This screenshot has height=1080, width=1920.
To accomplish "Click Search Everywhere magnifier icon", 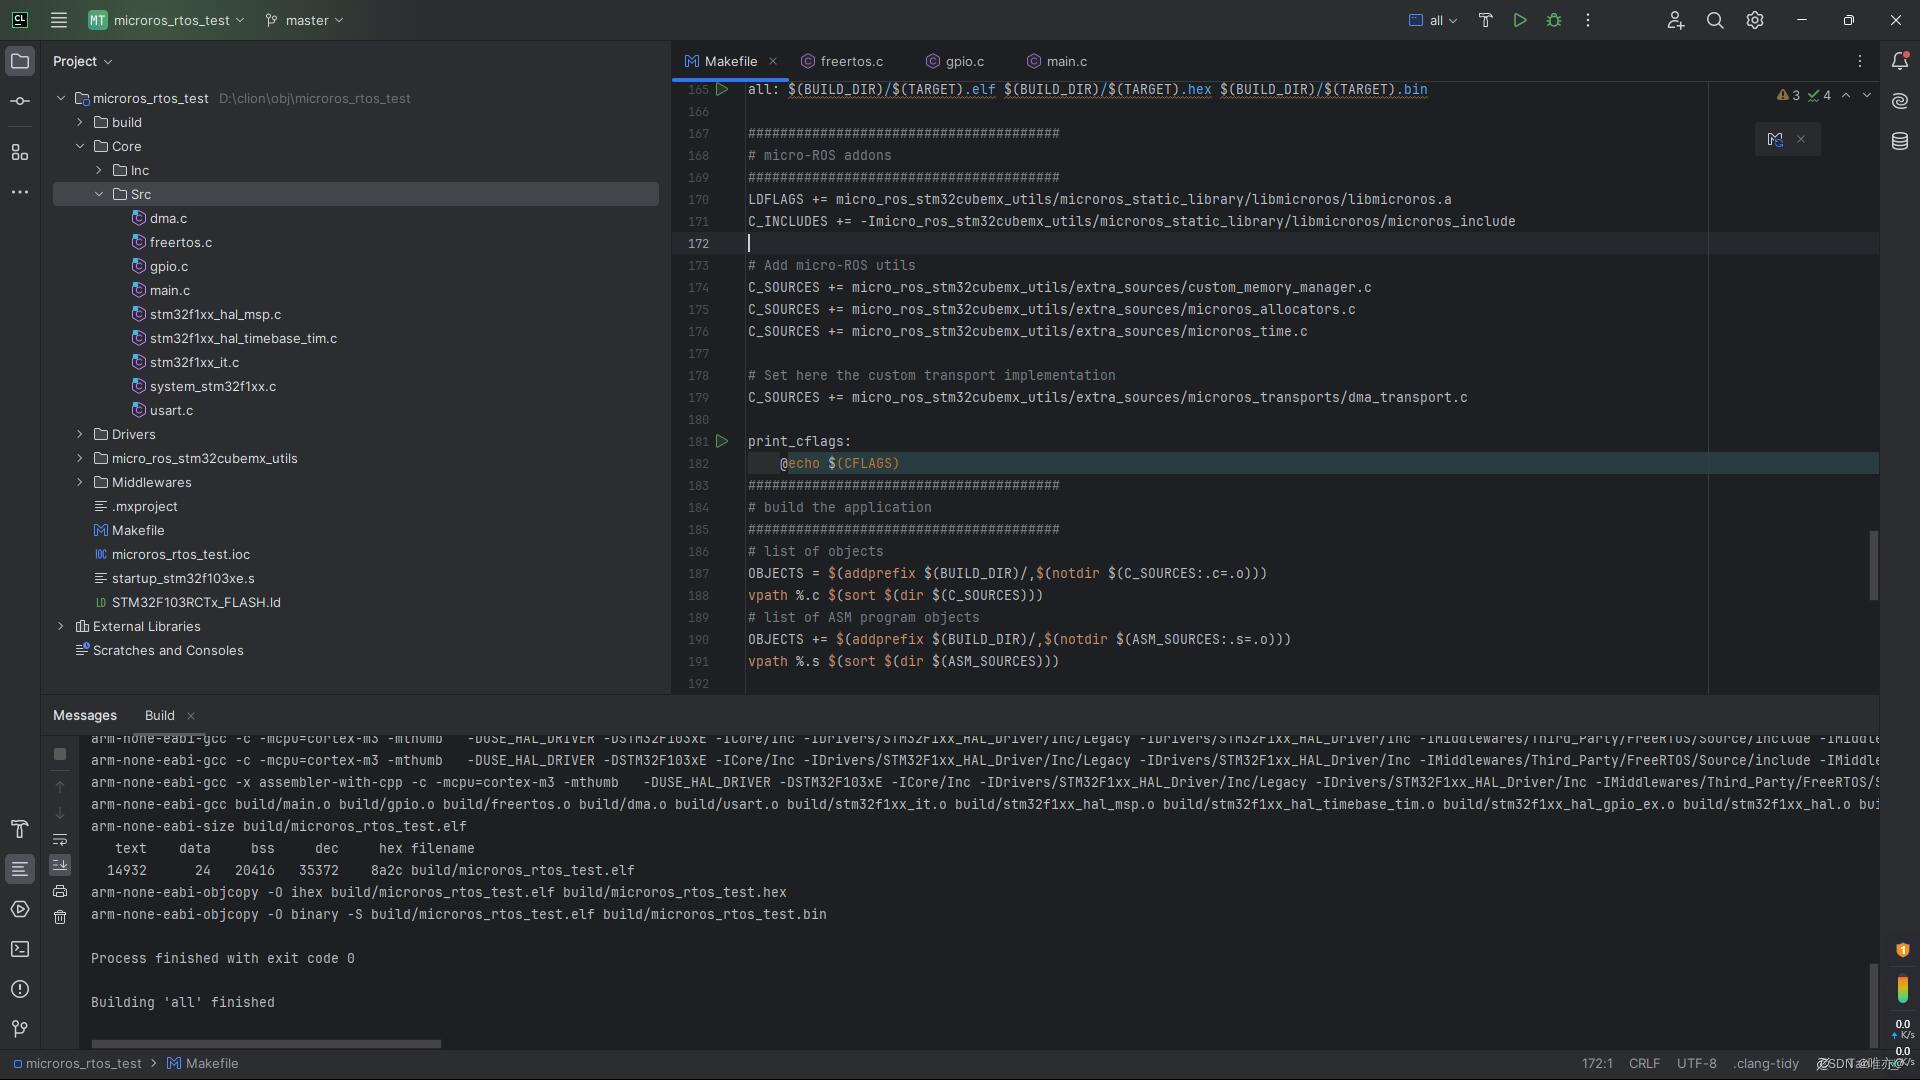I will tap(1715, 20).
